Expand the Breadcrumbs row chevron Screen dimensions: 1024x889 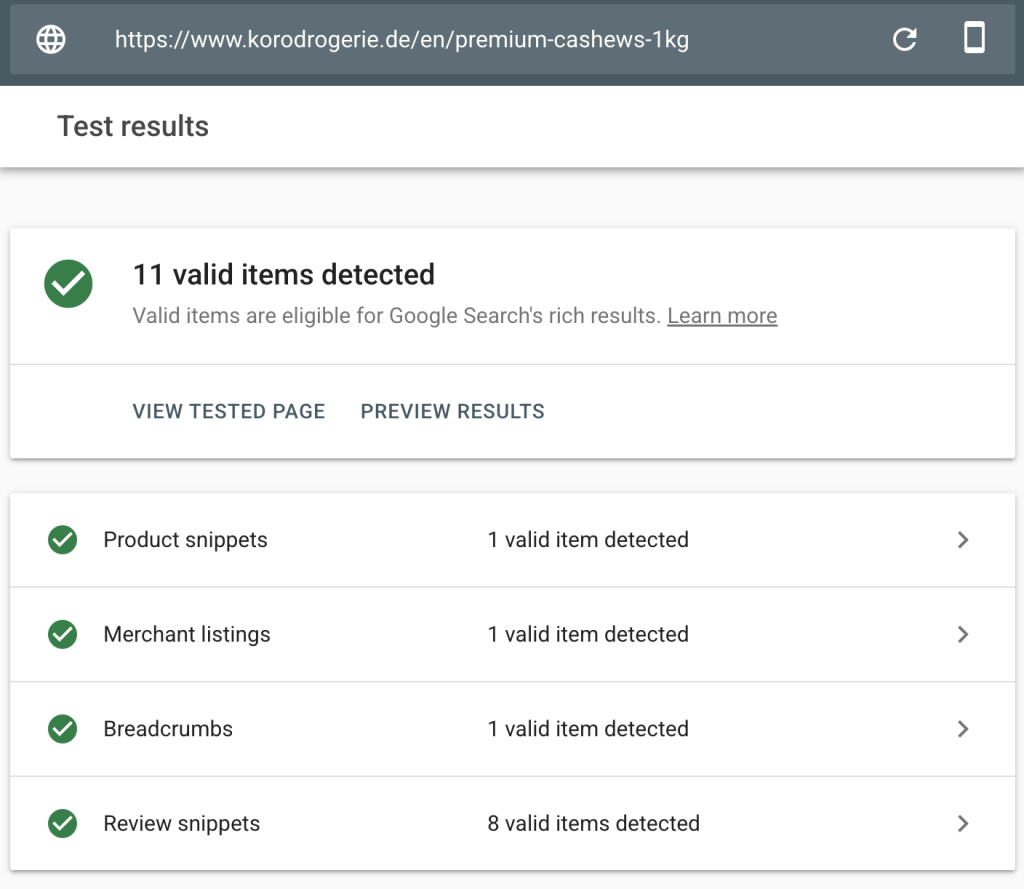point(963,729)
